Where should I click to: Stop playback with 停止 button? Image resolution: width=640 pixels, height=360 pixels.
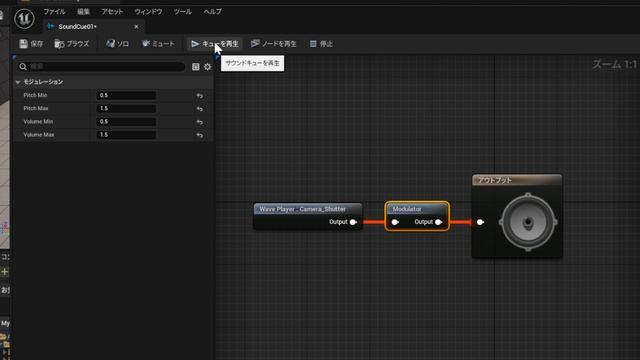point(321,44)
